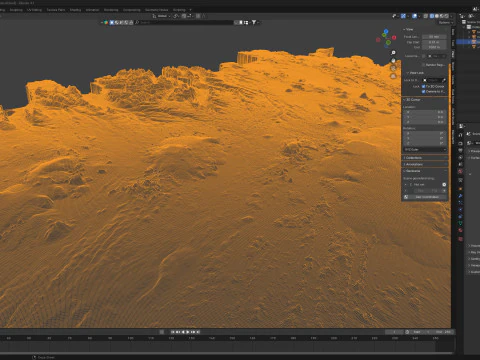The image size is (480, 360).
Task: Click the Focal Length field
Action: coord(434,37)
